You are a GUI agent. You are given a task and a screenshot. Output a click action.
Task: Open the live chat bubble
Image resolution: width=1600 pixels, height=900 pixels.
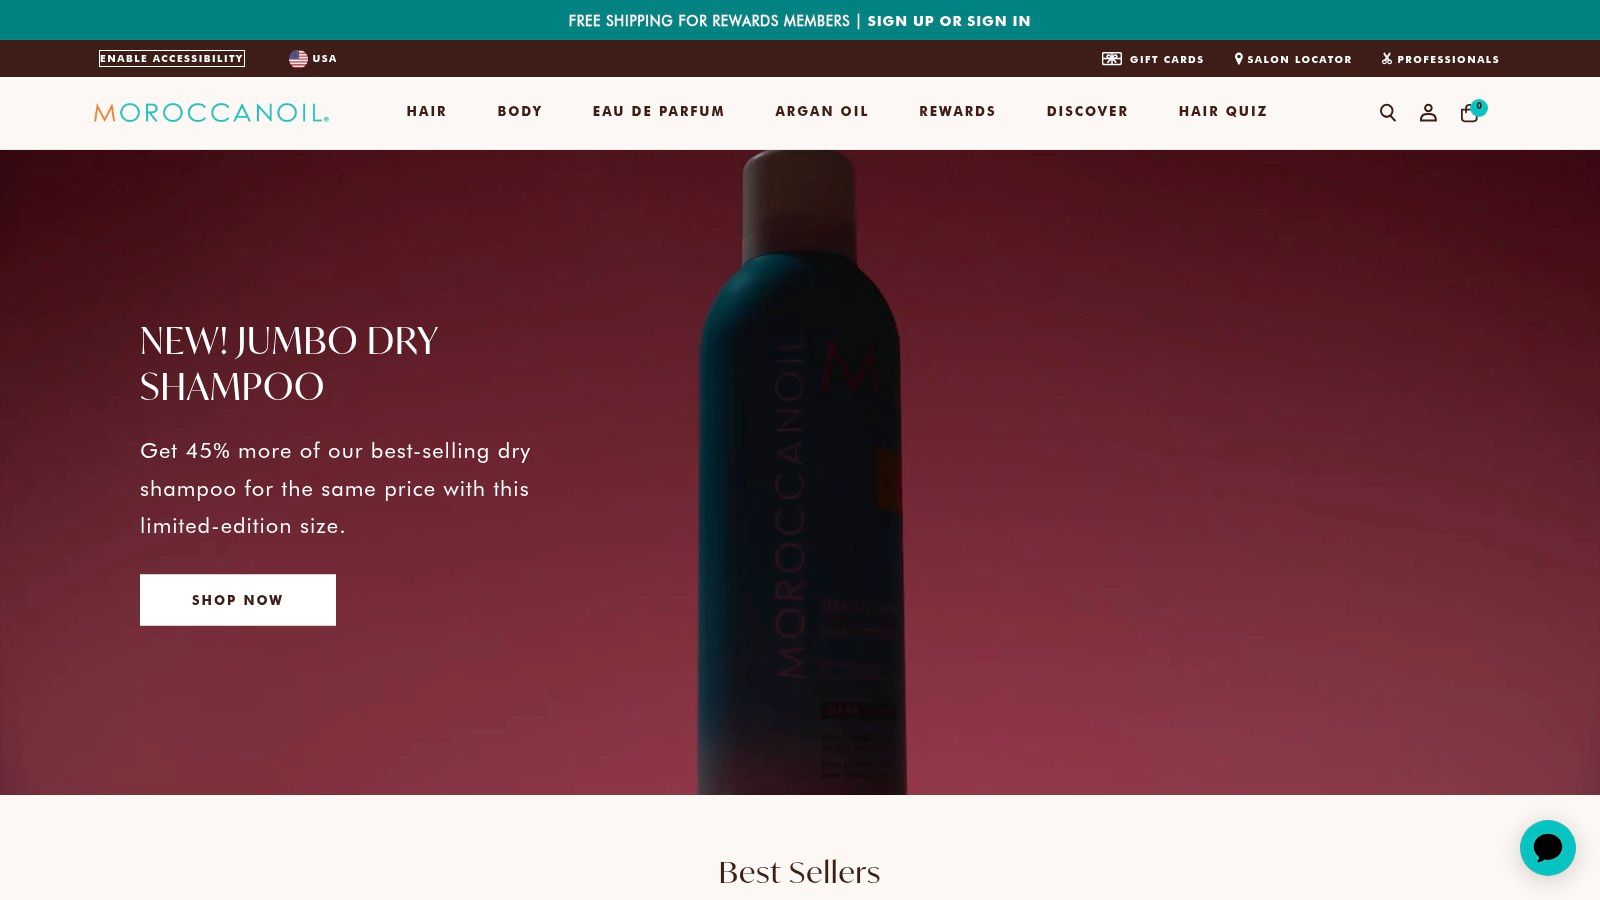click(x=1548, y=848)
